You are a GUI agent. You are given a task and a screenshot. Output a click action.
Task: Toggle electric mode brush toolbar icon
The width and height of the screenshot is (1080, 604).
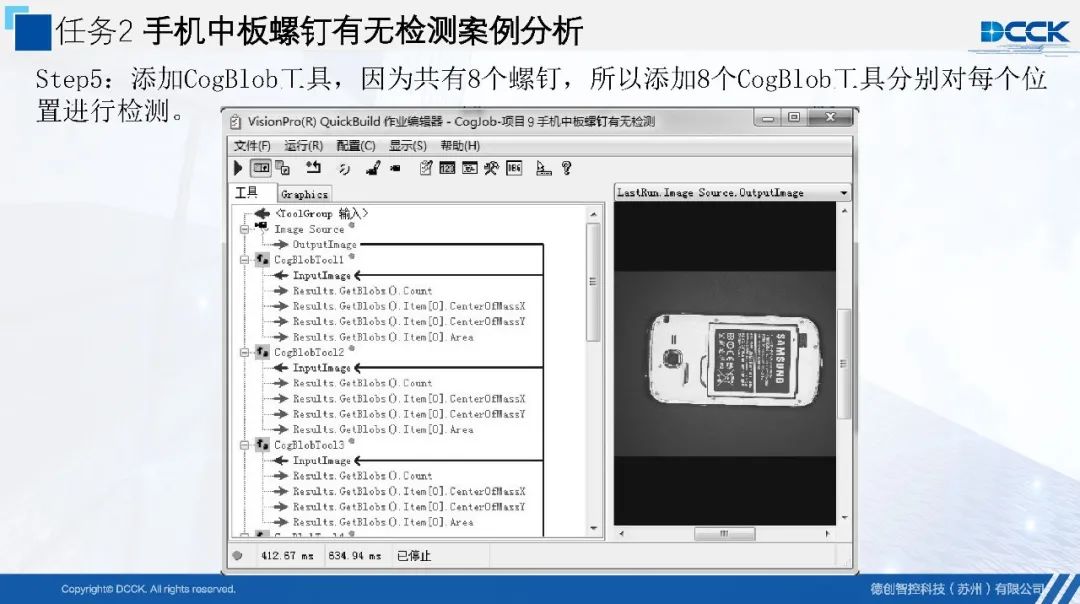[x=373, y=168]
